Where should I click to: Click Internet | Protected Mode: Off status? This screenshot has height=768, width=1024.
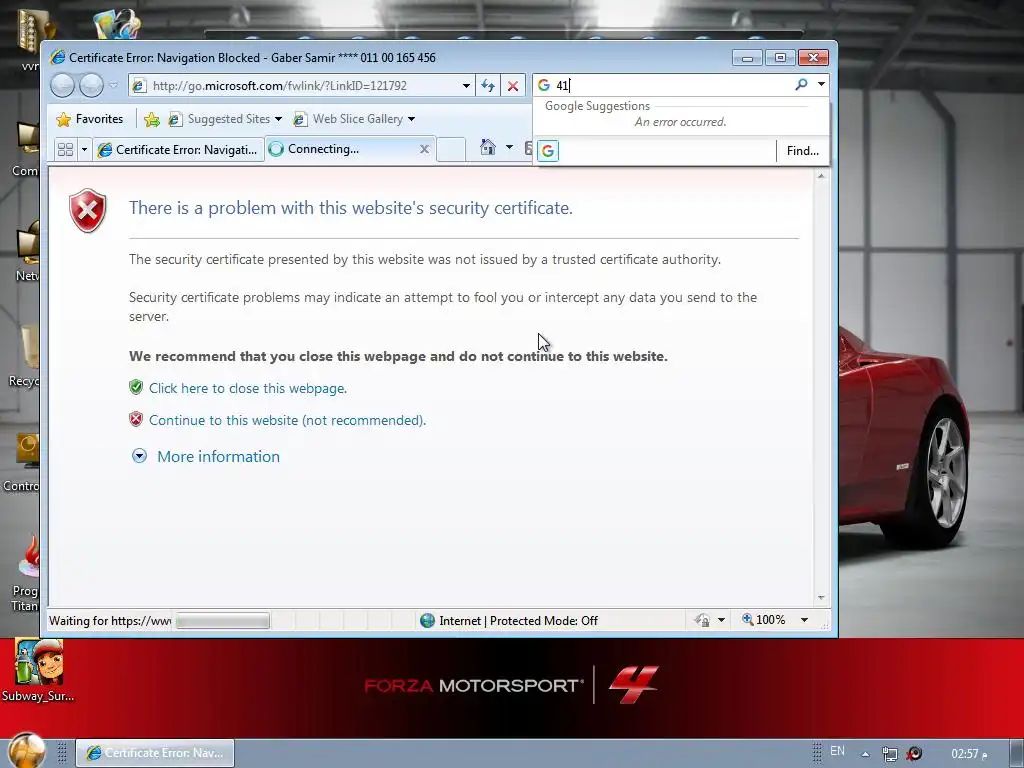pos(518,620)
